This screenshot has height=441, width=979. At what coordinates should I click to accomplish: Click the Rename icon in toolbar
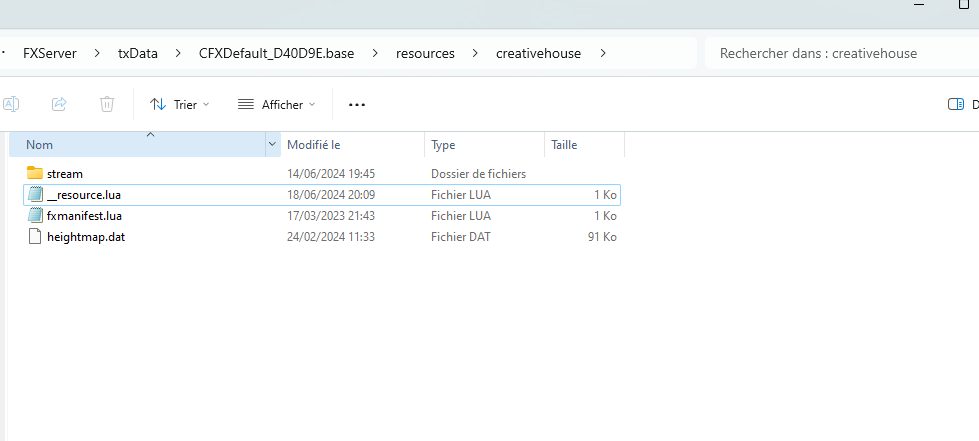pos(11,104)
